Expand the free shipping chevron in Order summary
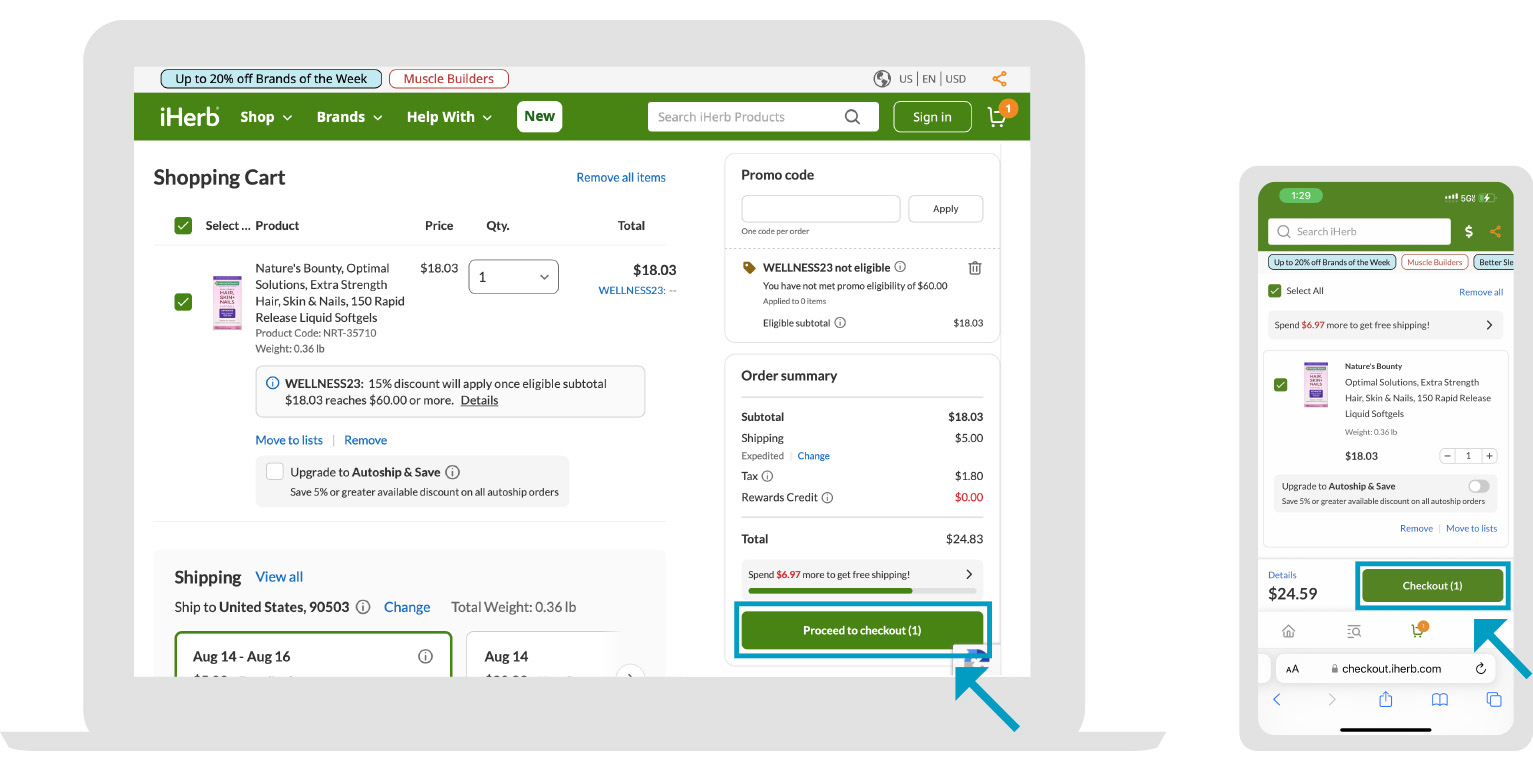 tap(969, 575)
